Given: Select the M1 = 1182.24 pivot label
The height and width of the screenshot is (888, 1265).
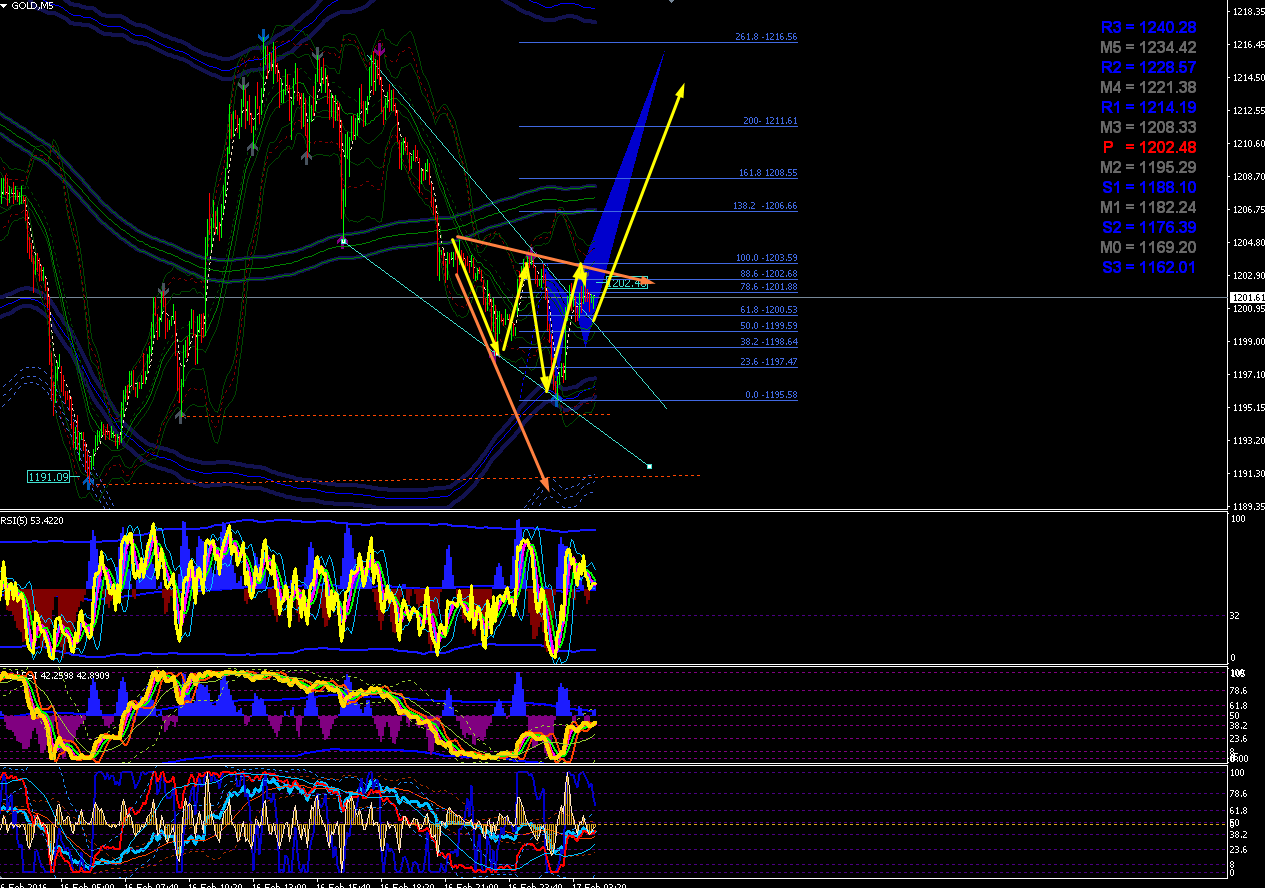Looking at the screenshot, I should coord(1148,207).
